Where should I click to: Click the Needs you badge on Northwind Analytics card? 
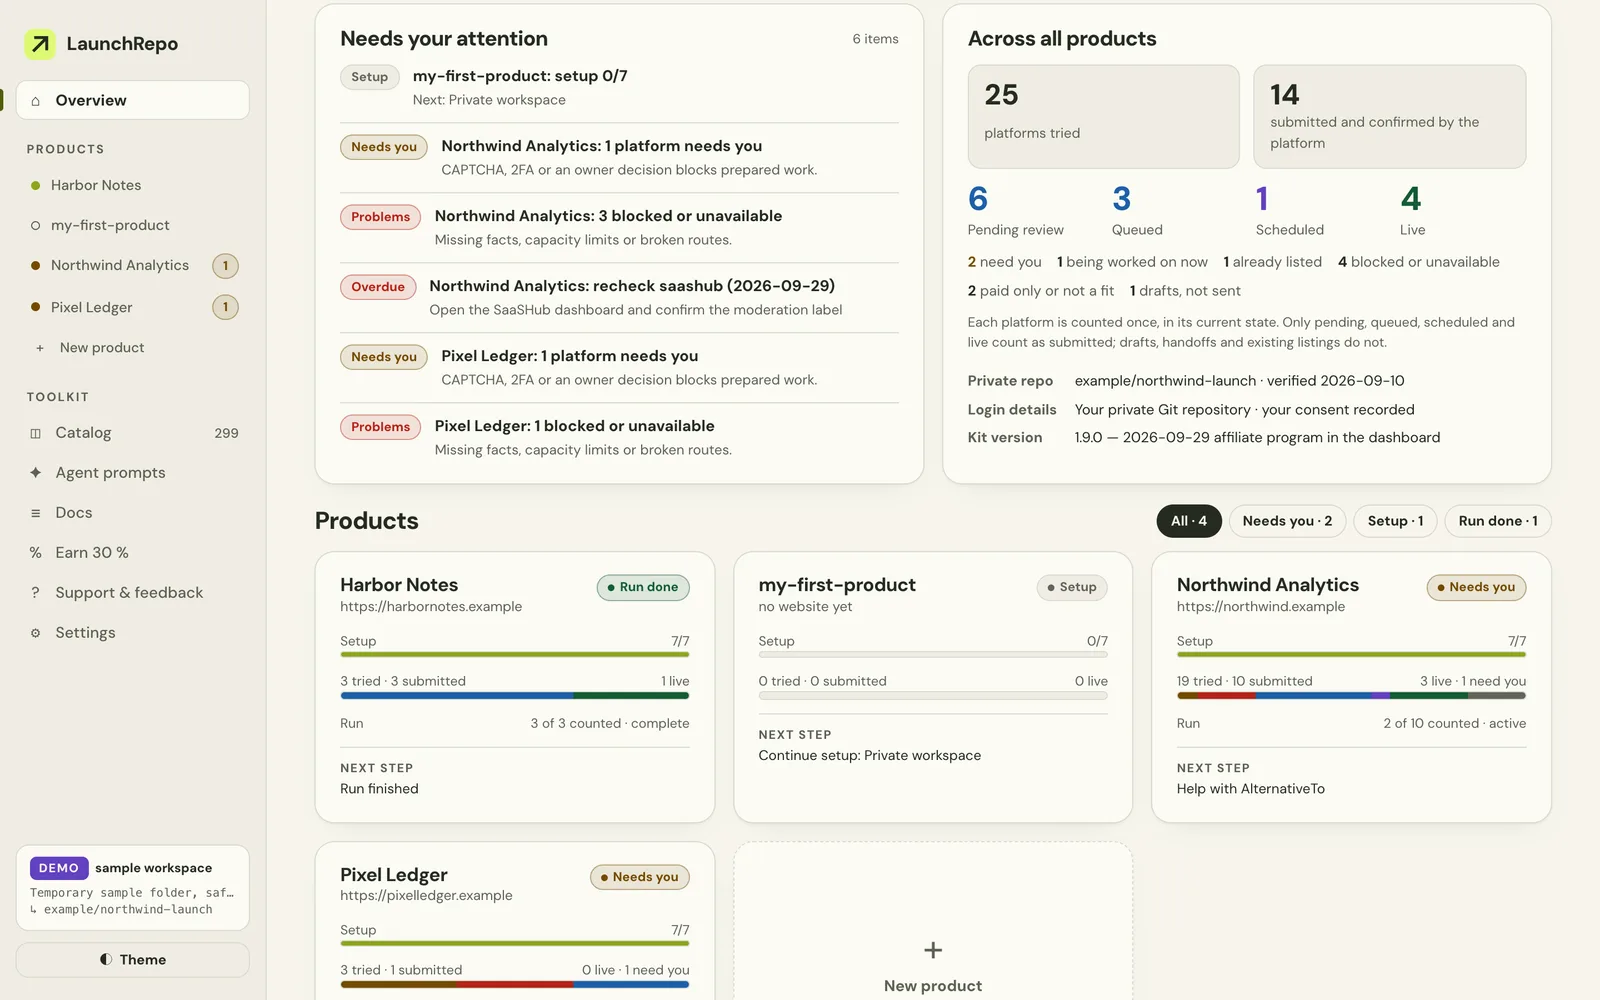point(1476,588)
